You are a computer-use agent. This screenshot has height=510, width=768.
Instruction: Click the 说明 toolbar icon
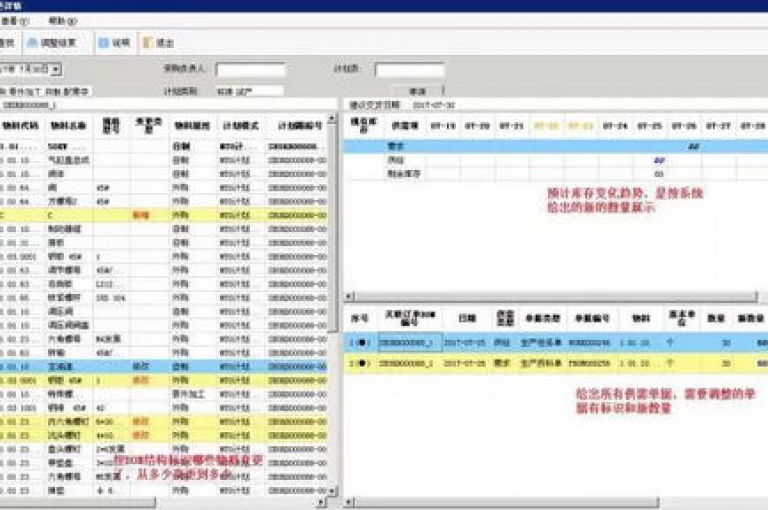pos(114,43)
